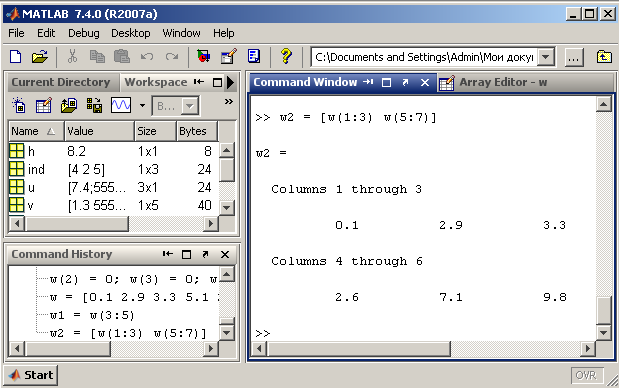The height and width of the screenshot is (388, 619).
Task: Show more Workspace toolbar options chevron
Action: point(229,101)
